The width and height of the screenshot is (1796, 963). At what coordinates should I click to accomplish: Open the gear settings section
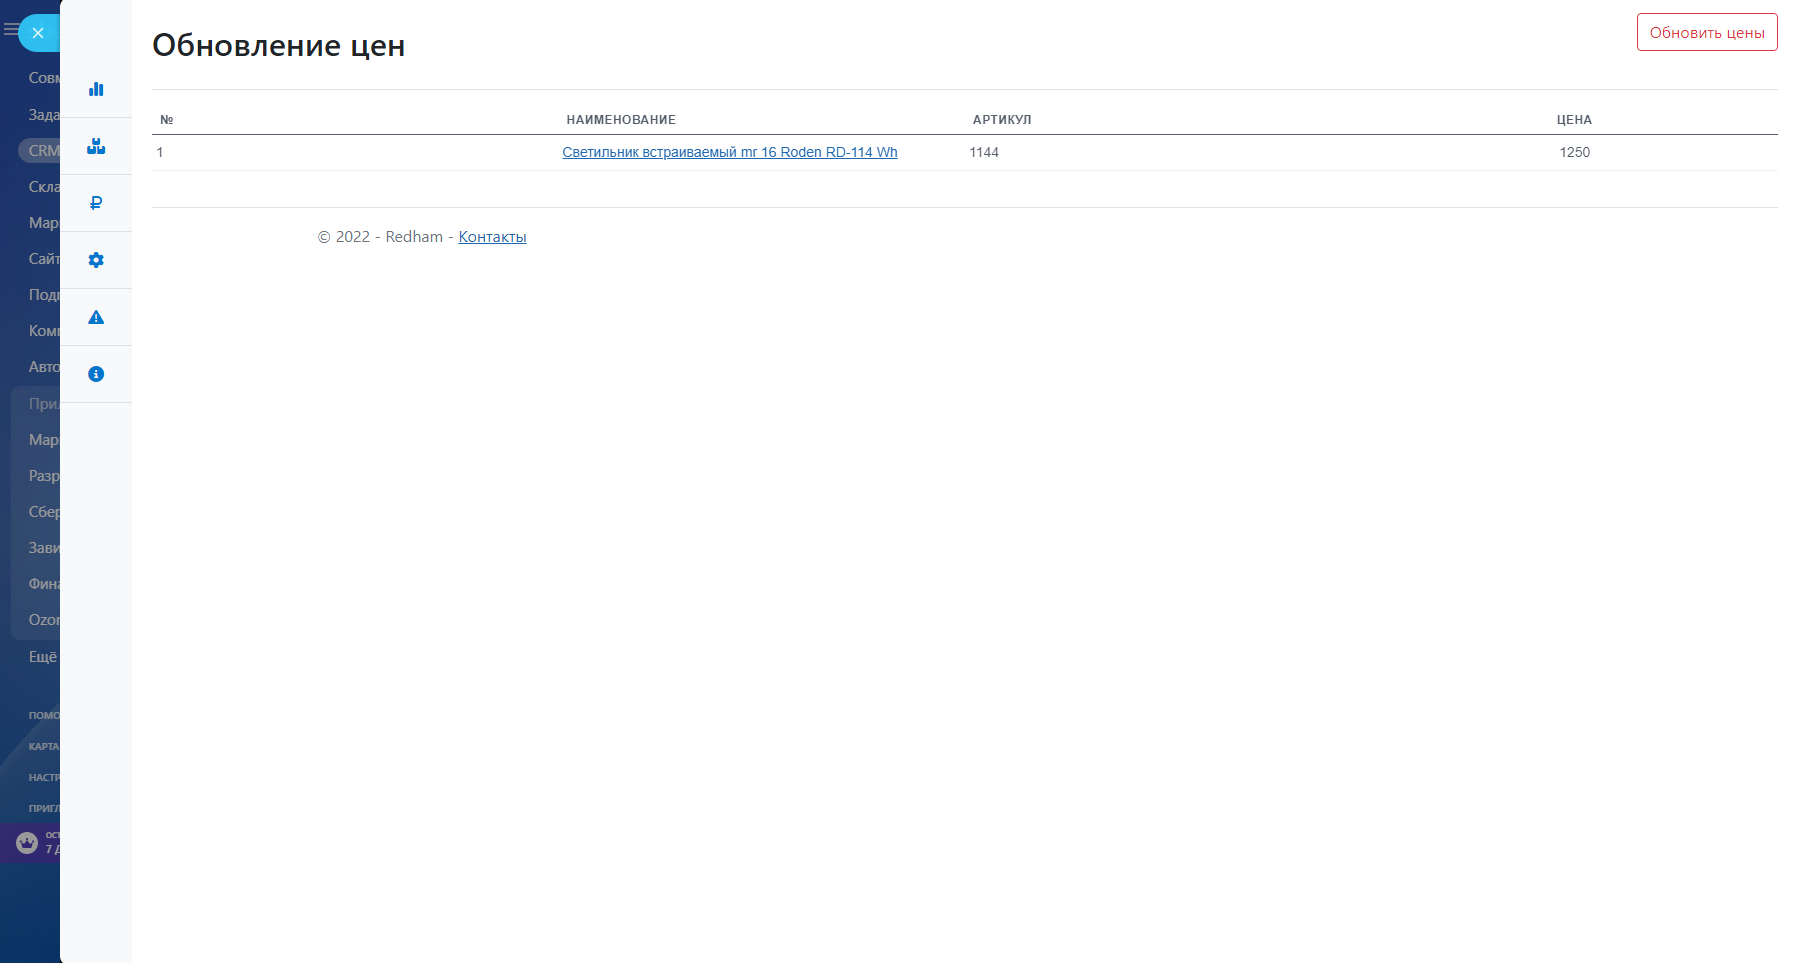pos(96,260)
